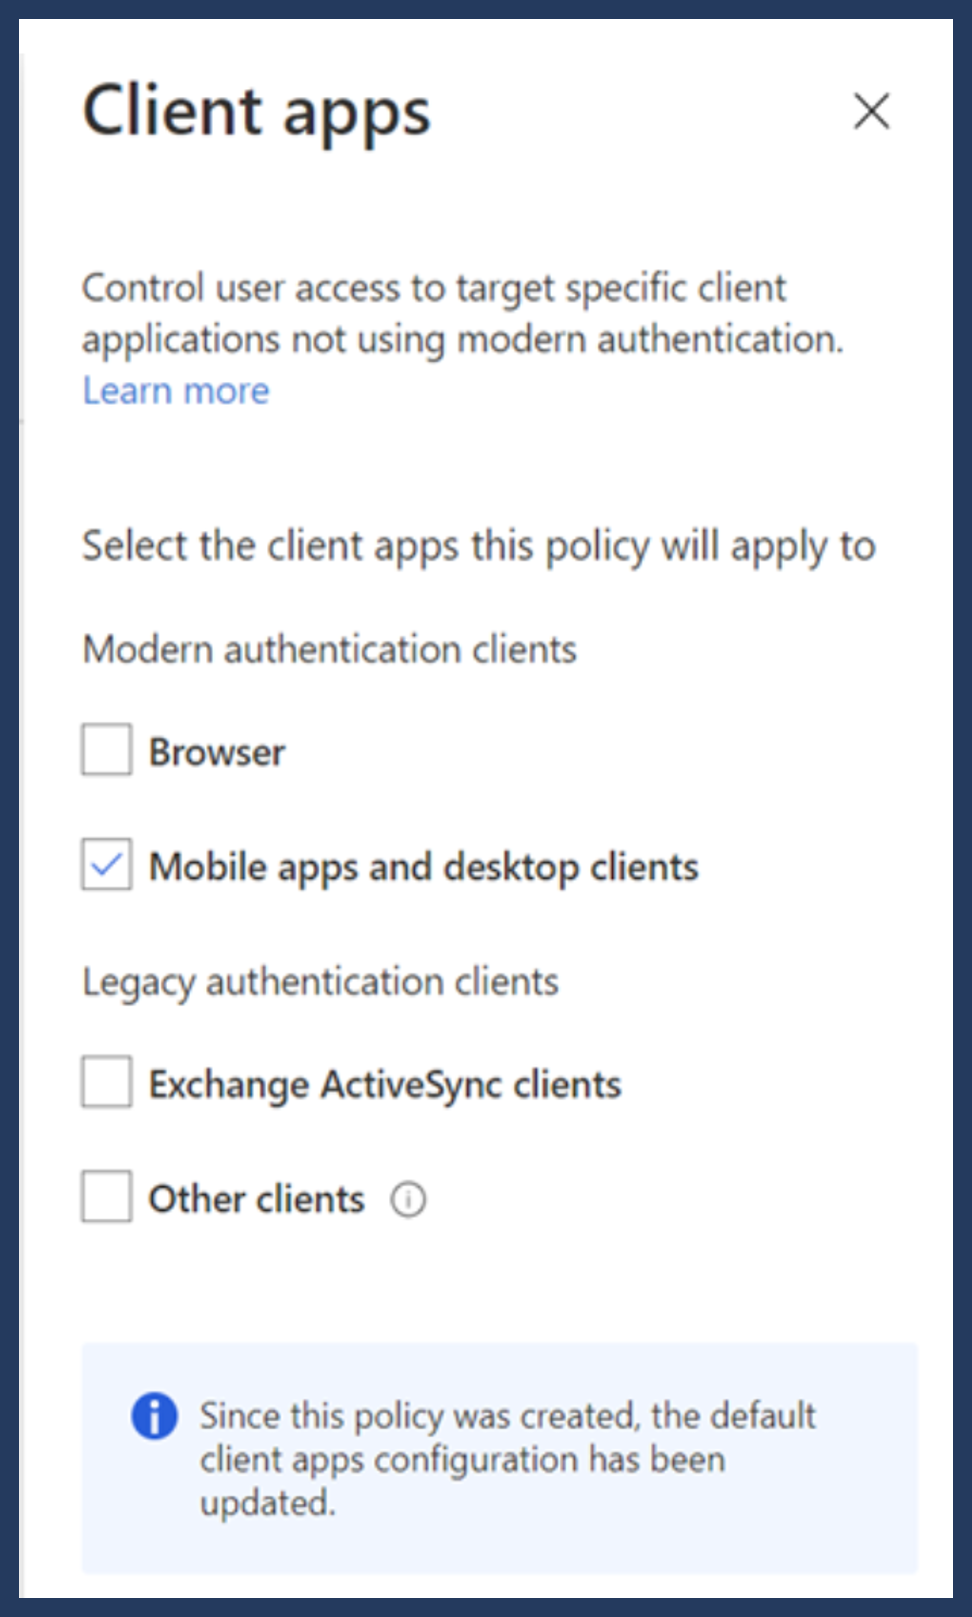Click the word "updated." in the notice
The height and width of the screenshot is (1617, 972).
[x=267, y=1503]
